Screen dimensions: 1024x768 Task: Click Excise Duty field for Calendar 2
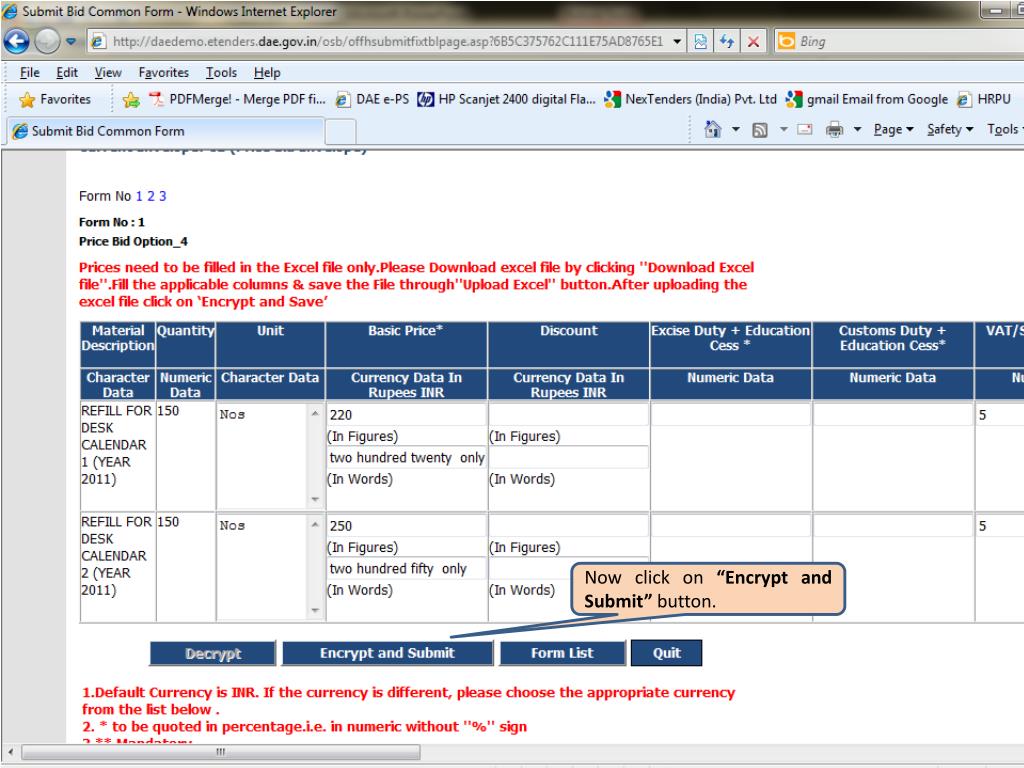coord(730,526)
